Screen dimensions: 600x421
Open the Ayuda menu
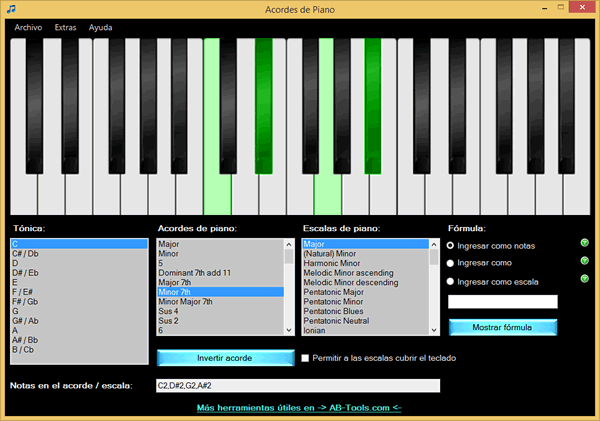[x=100, y=28]
